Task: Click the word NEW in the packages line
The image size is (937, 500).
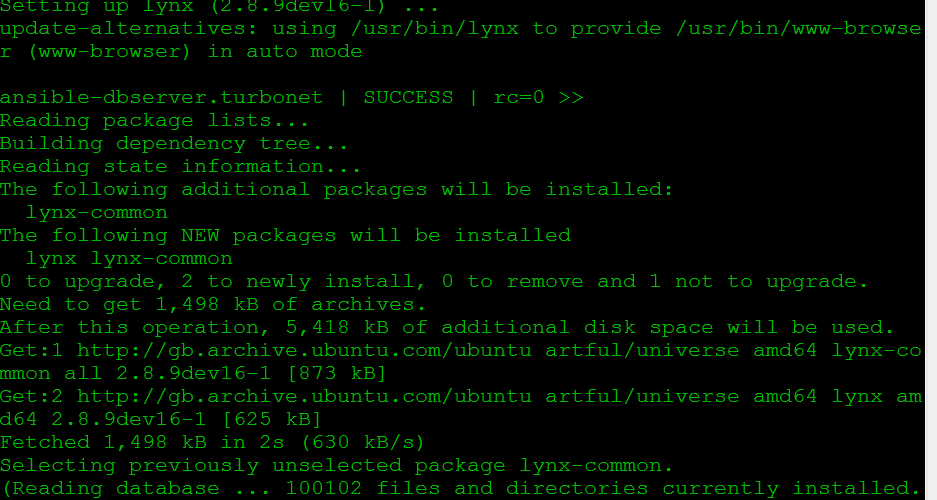Action: pos(200,235)
